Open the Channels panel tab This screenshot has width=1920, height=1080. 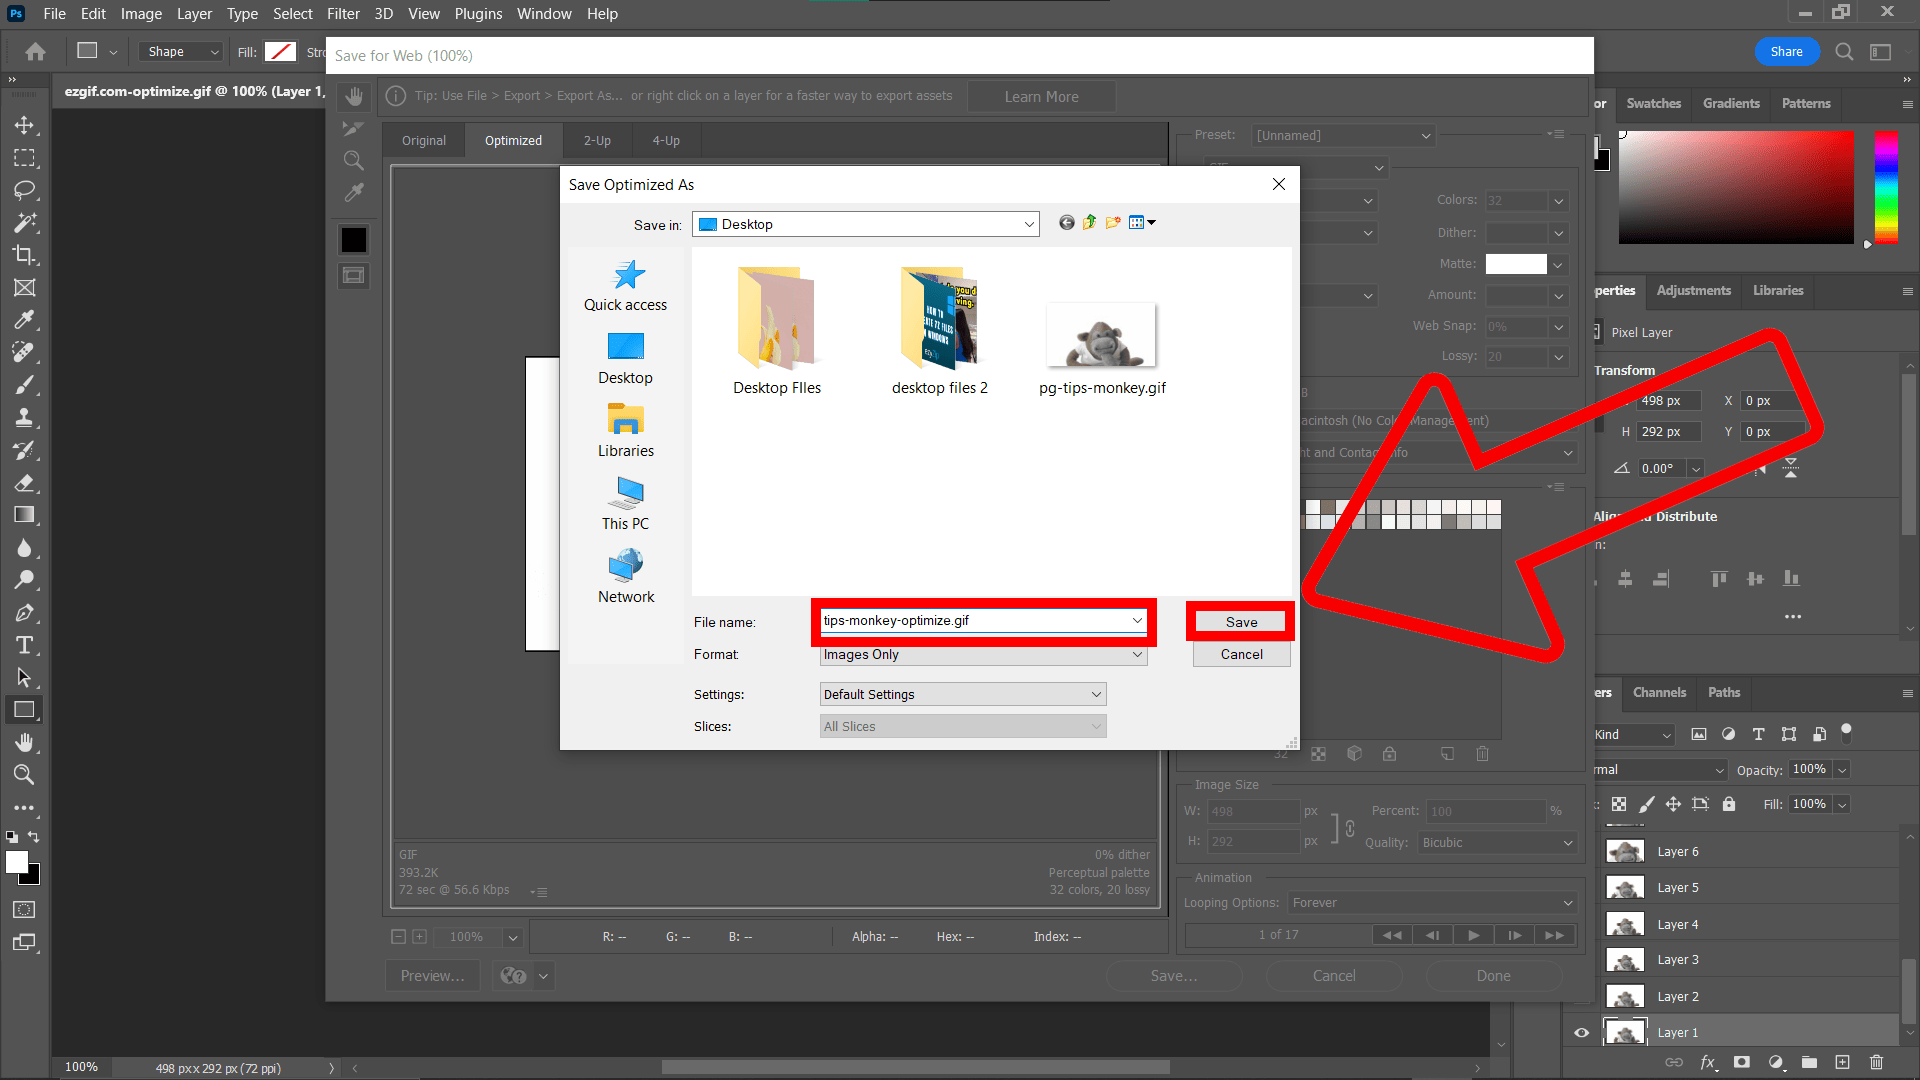click(1659, 692)
